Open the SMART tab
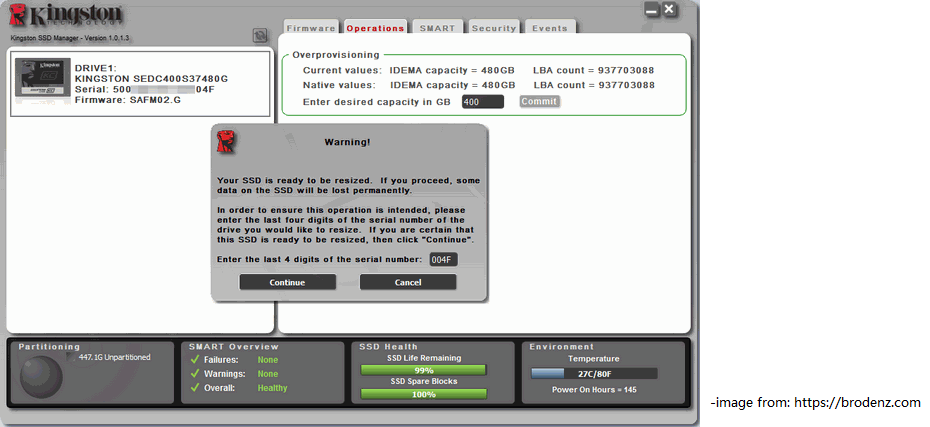Viewport: 930px width, 427px height. coord(437,28)
